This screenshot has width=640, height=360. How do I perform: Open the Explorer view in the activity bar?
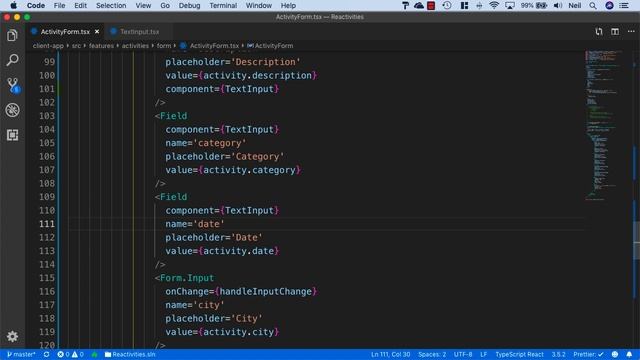[x=12, y=36]
